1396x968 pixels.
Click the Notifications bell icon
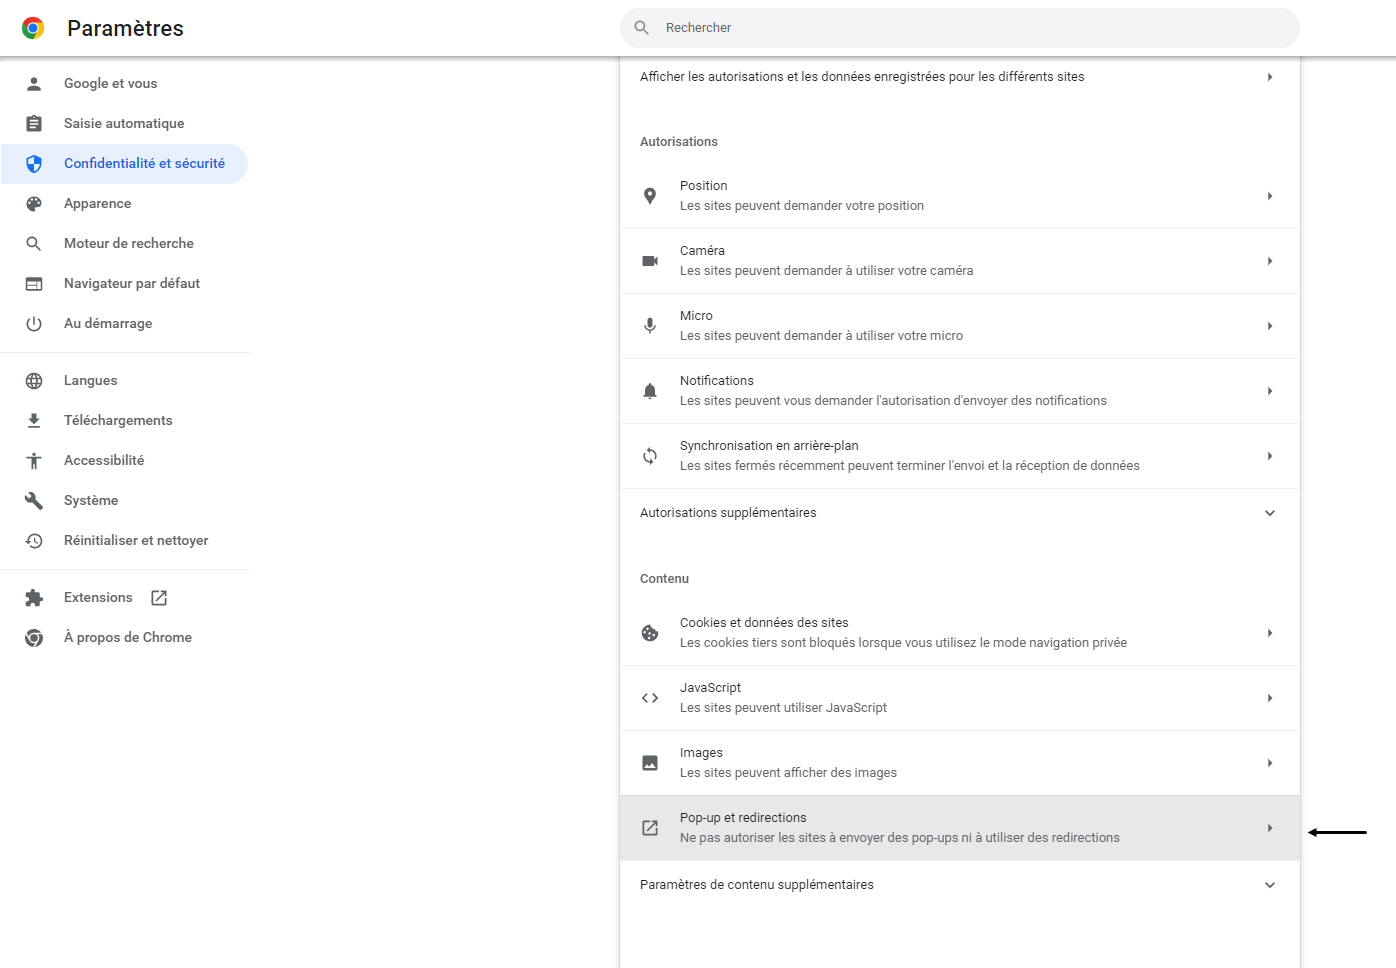coord(650,390)
